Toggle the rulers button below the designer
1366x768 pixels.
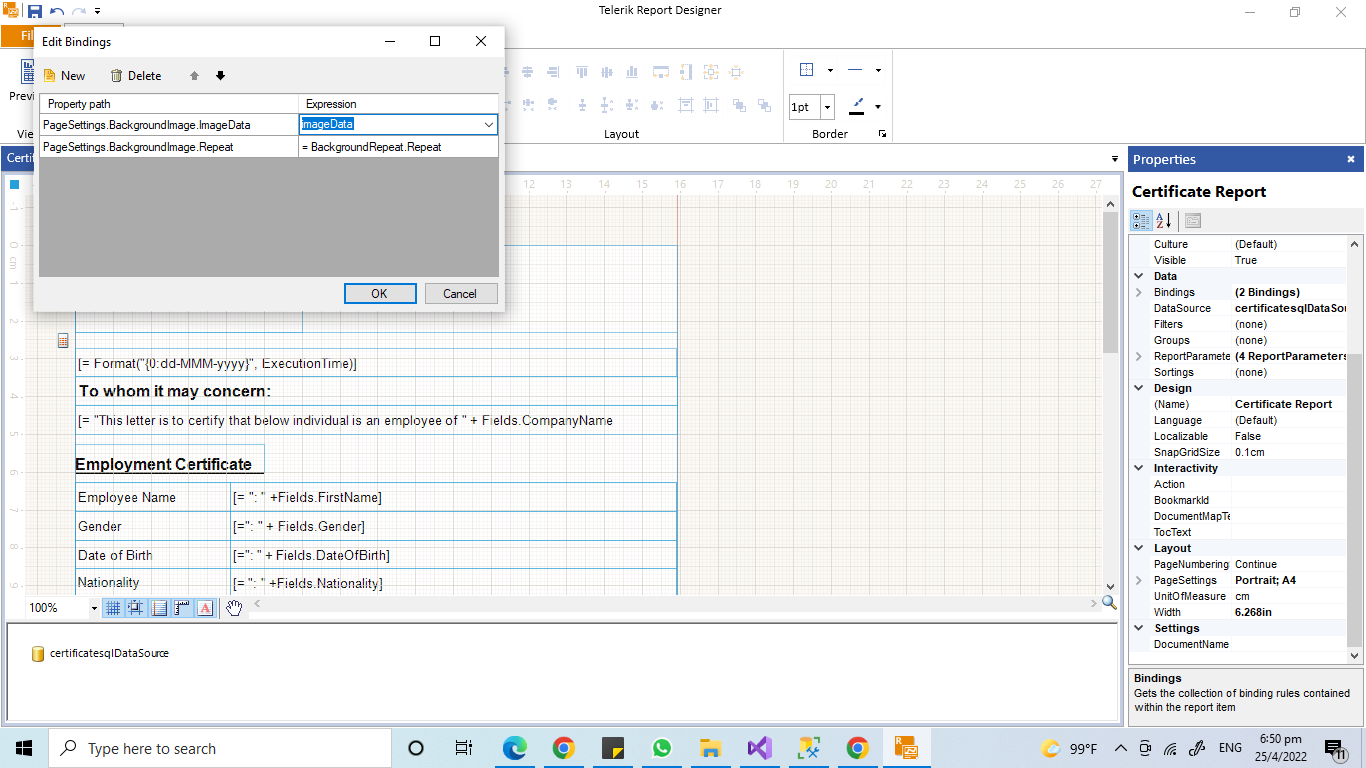pyautogui.click(x=182, y=607)
